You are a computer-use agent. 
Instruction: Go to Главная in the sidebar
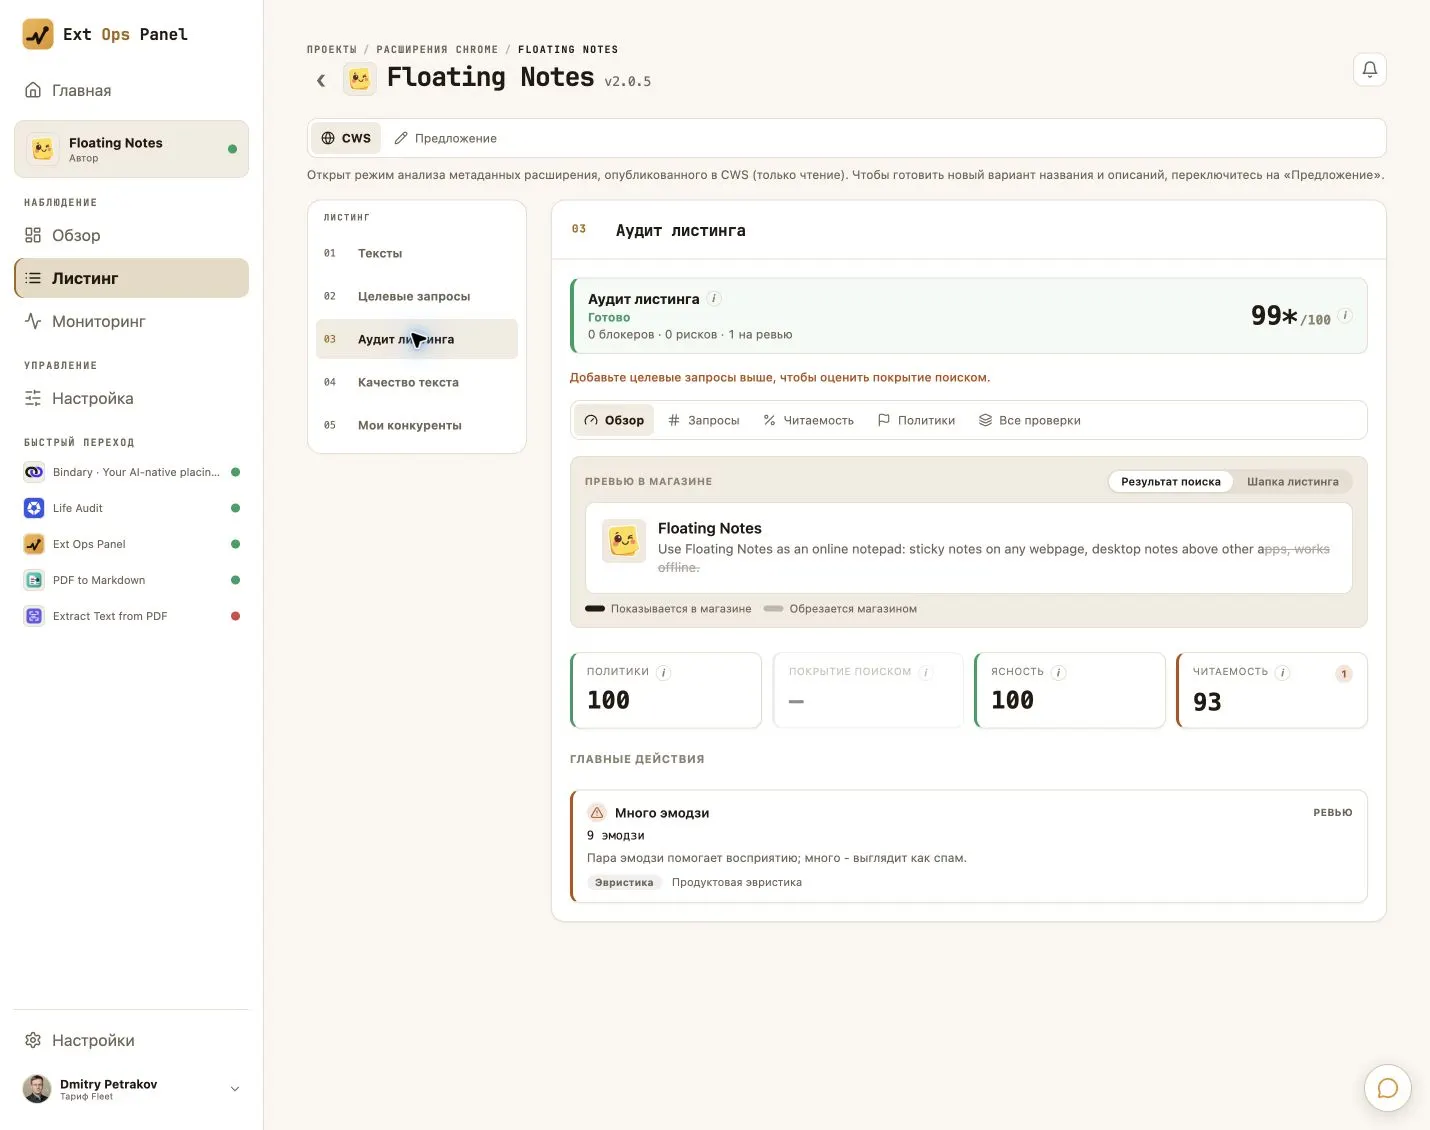(131, 90)
